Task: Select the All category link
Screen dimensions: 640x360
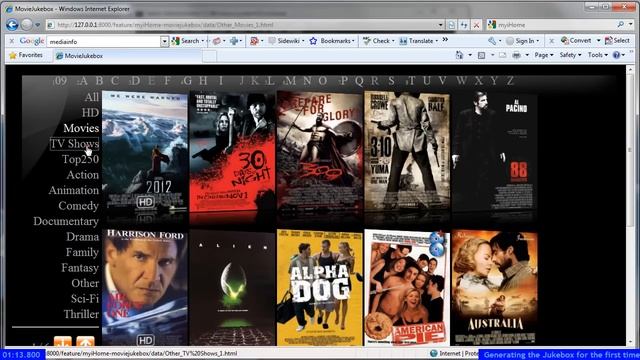Action: coord(92,97)
